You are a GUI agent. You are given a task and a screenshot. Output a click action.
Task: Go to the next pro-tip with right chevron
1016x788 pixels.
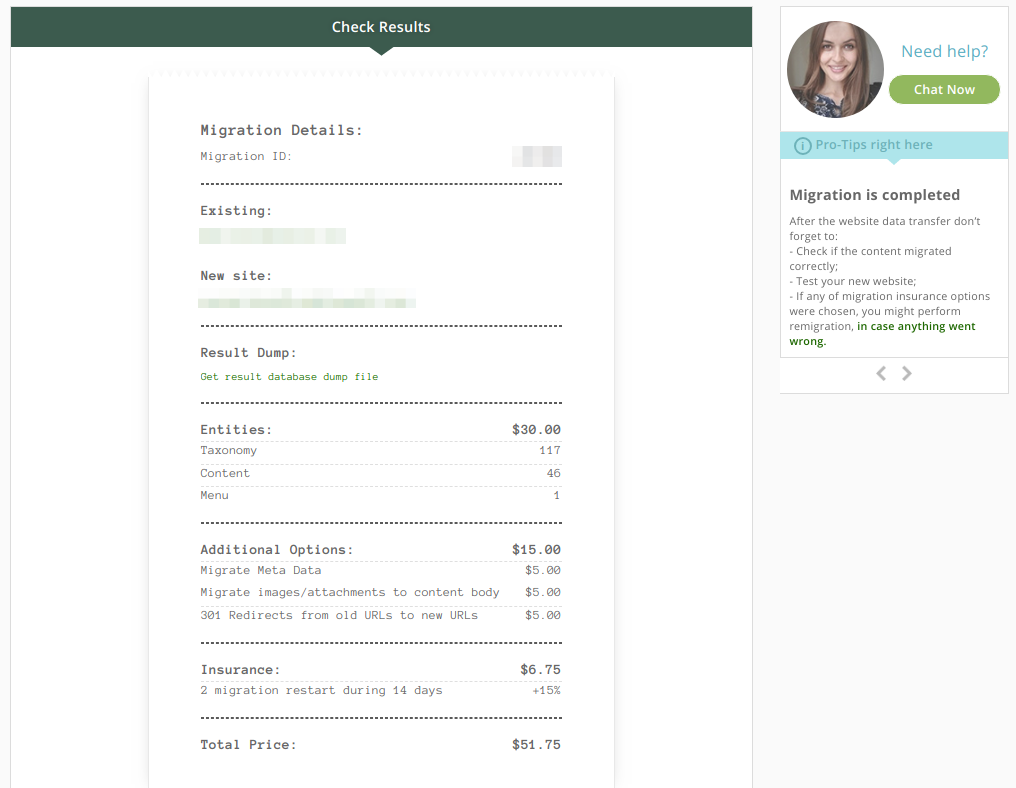click(x=906, y=373)
